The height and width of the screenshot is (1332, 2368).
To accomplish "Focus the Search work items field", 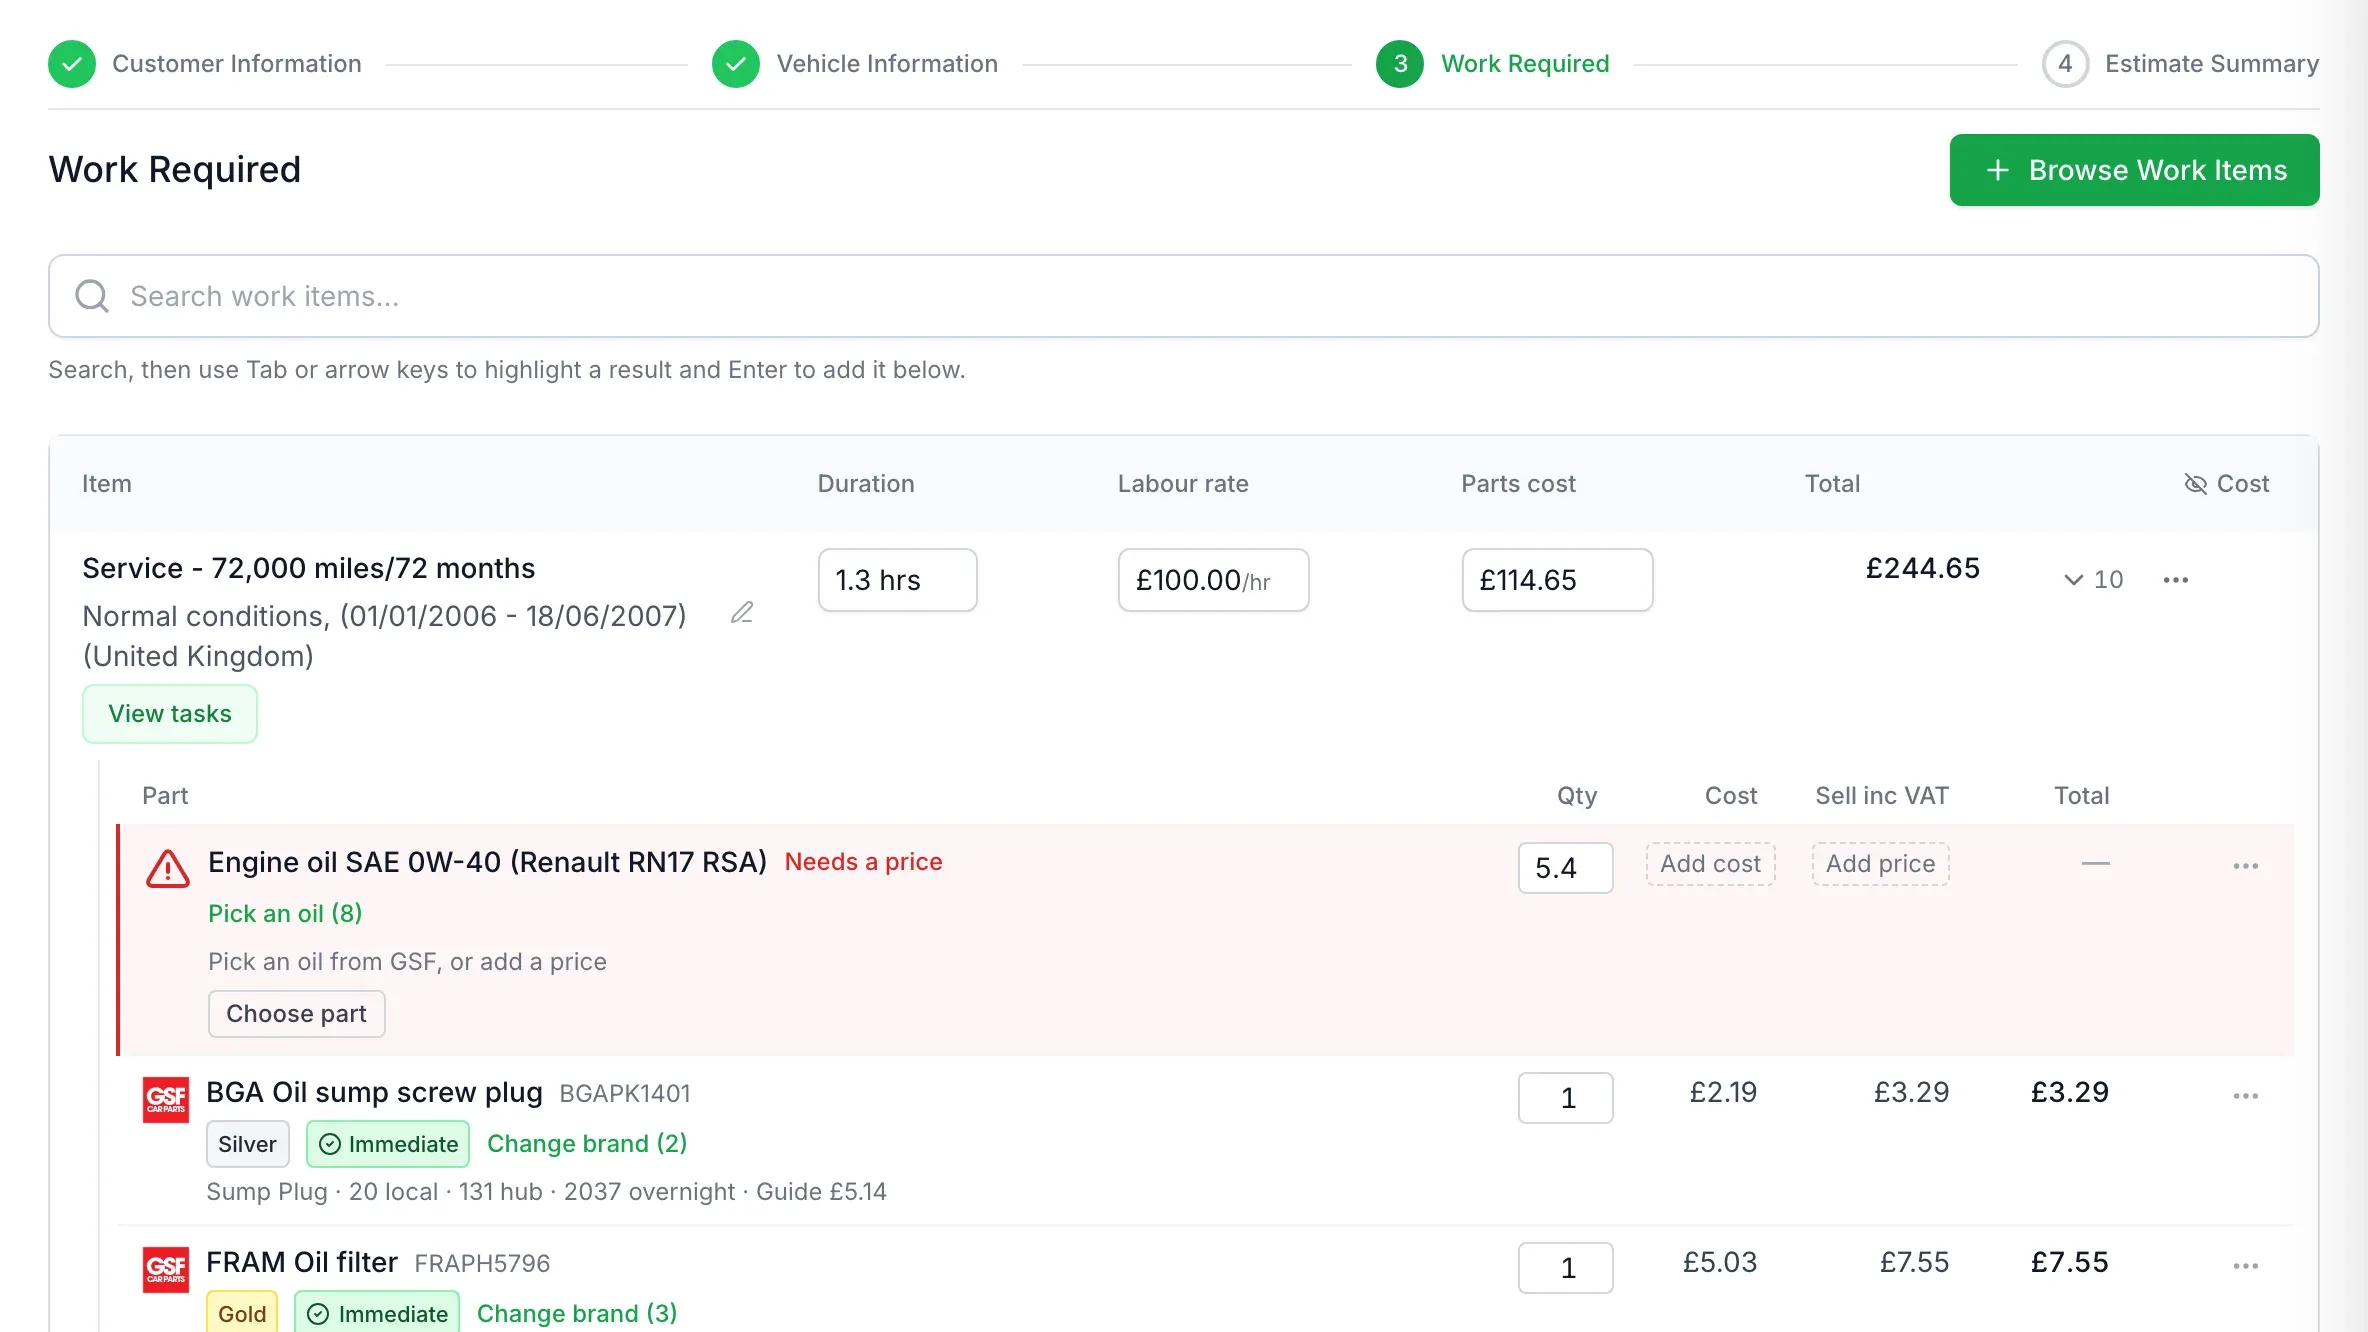I will coord(1184,296).
